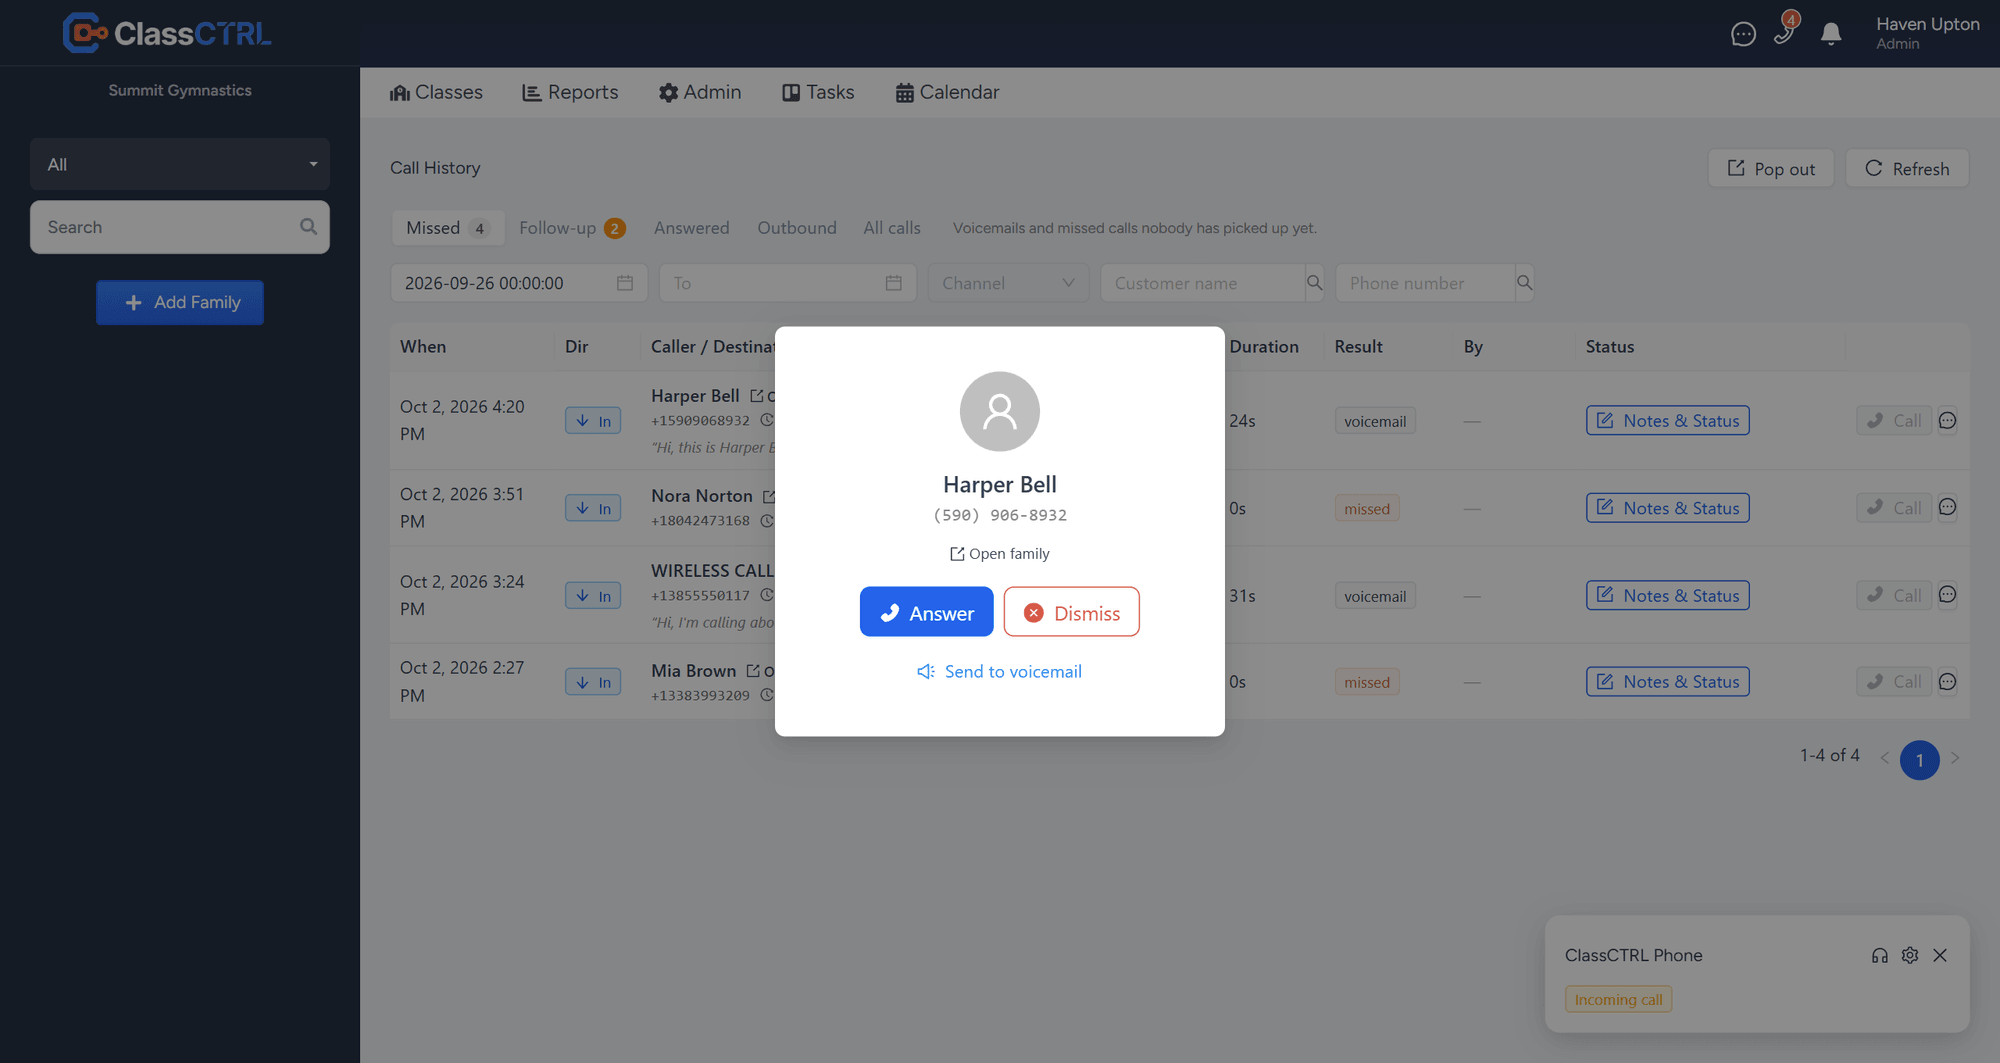Click the Add Family button
The width and height of the screenshot is (2000, 1063).
(180, 302)
